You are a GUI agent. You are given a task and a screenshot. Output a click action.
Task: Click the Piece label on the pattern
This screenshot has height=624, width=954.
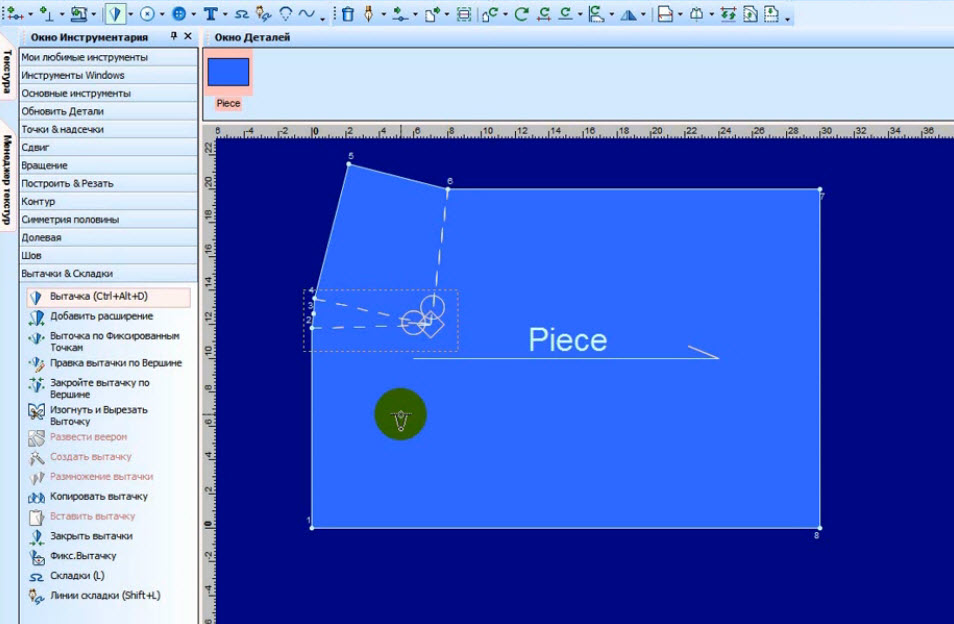pos(567,339)
